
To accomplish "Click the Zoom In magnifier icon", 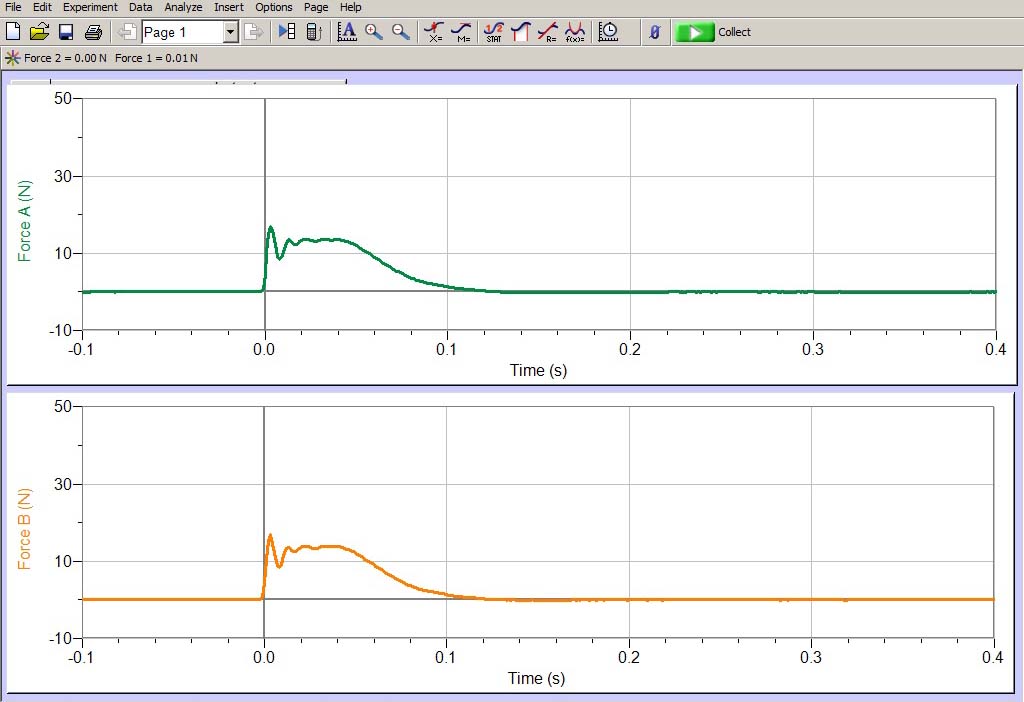I will pos(374,32).
